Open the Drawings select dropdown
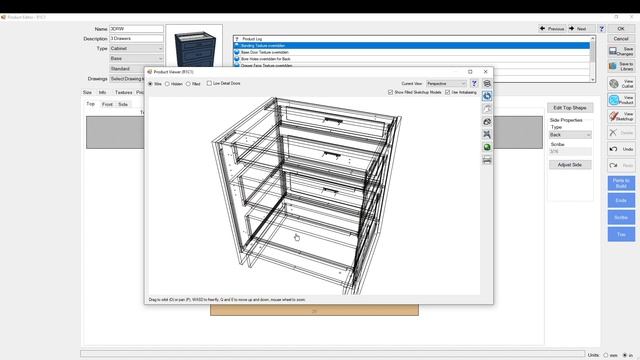Image resolution: width=640 pixels, height=360 pixels. click(x=127, y=79)
